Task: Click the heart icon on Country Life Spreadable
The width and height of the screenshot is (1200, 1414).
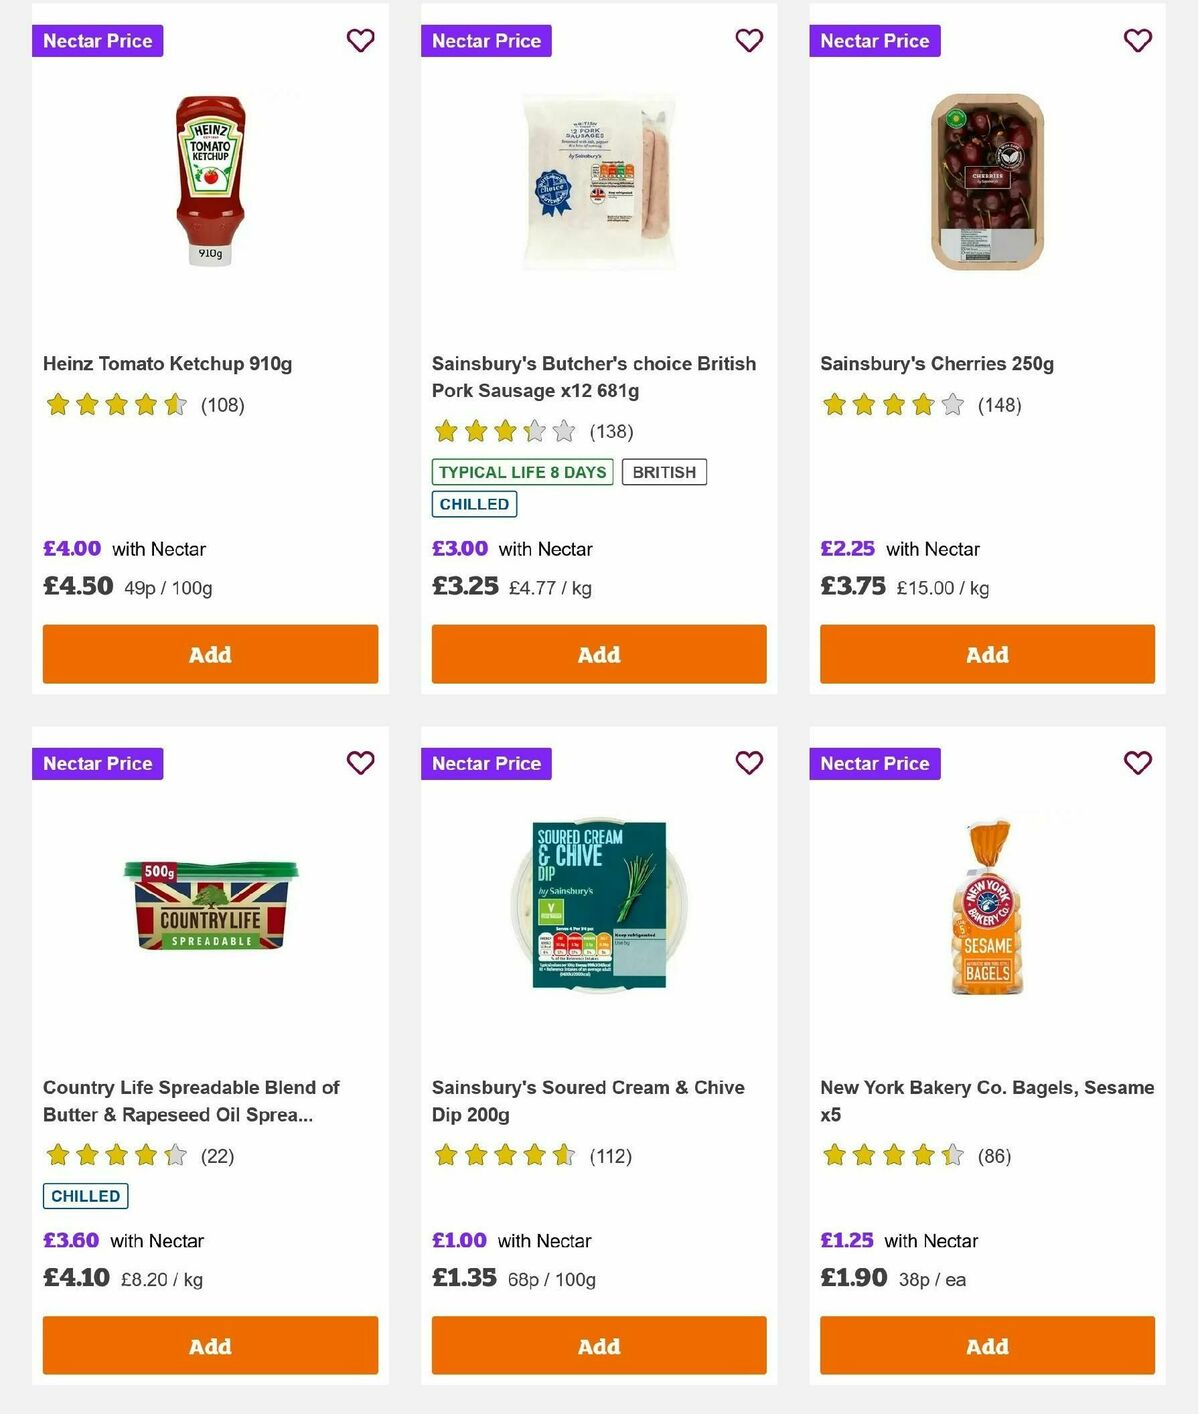Action: (360, 762)
